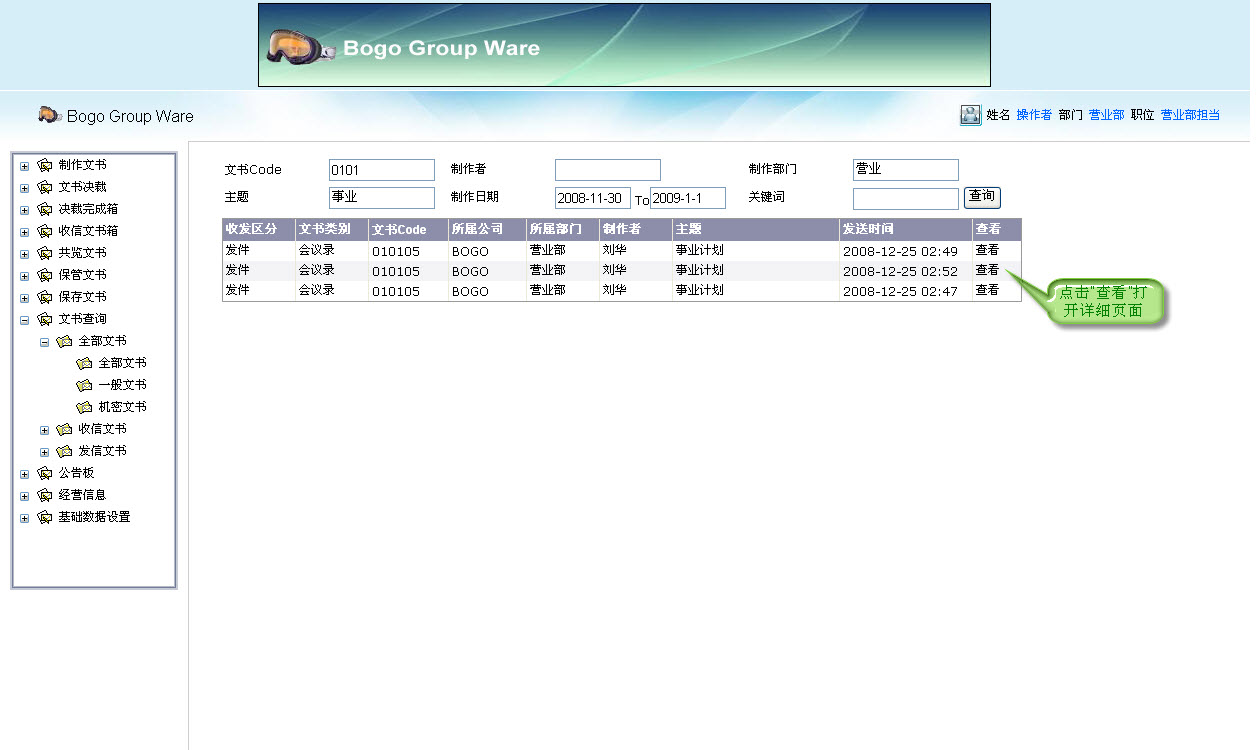Open 查看 link for the 02:49 record
The width and height of the screenshot is (1259, 750).
987,250
